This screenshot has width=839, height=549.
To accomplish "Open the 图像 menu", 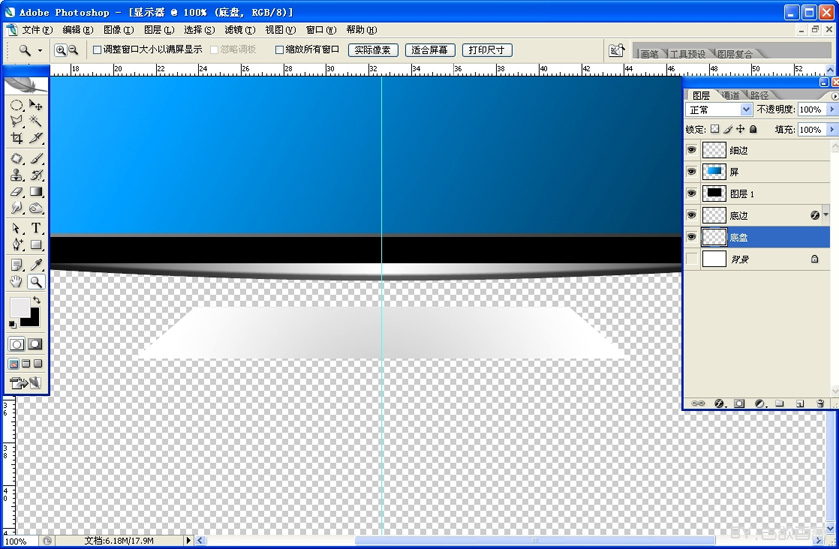I will click(118, 30).
